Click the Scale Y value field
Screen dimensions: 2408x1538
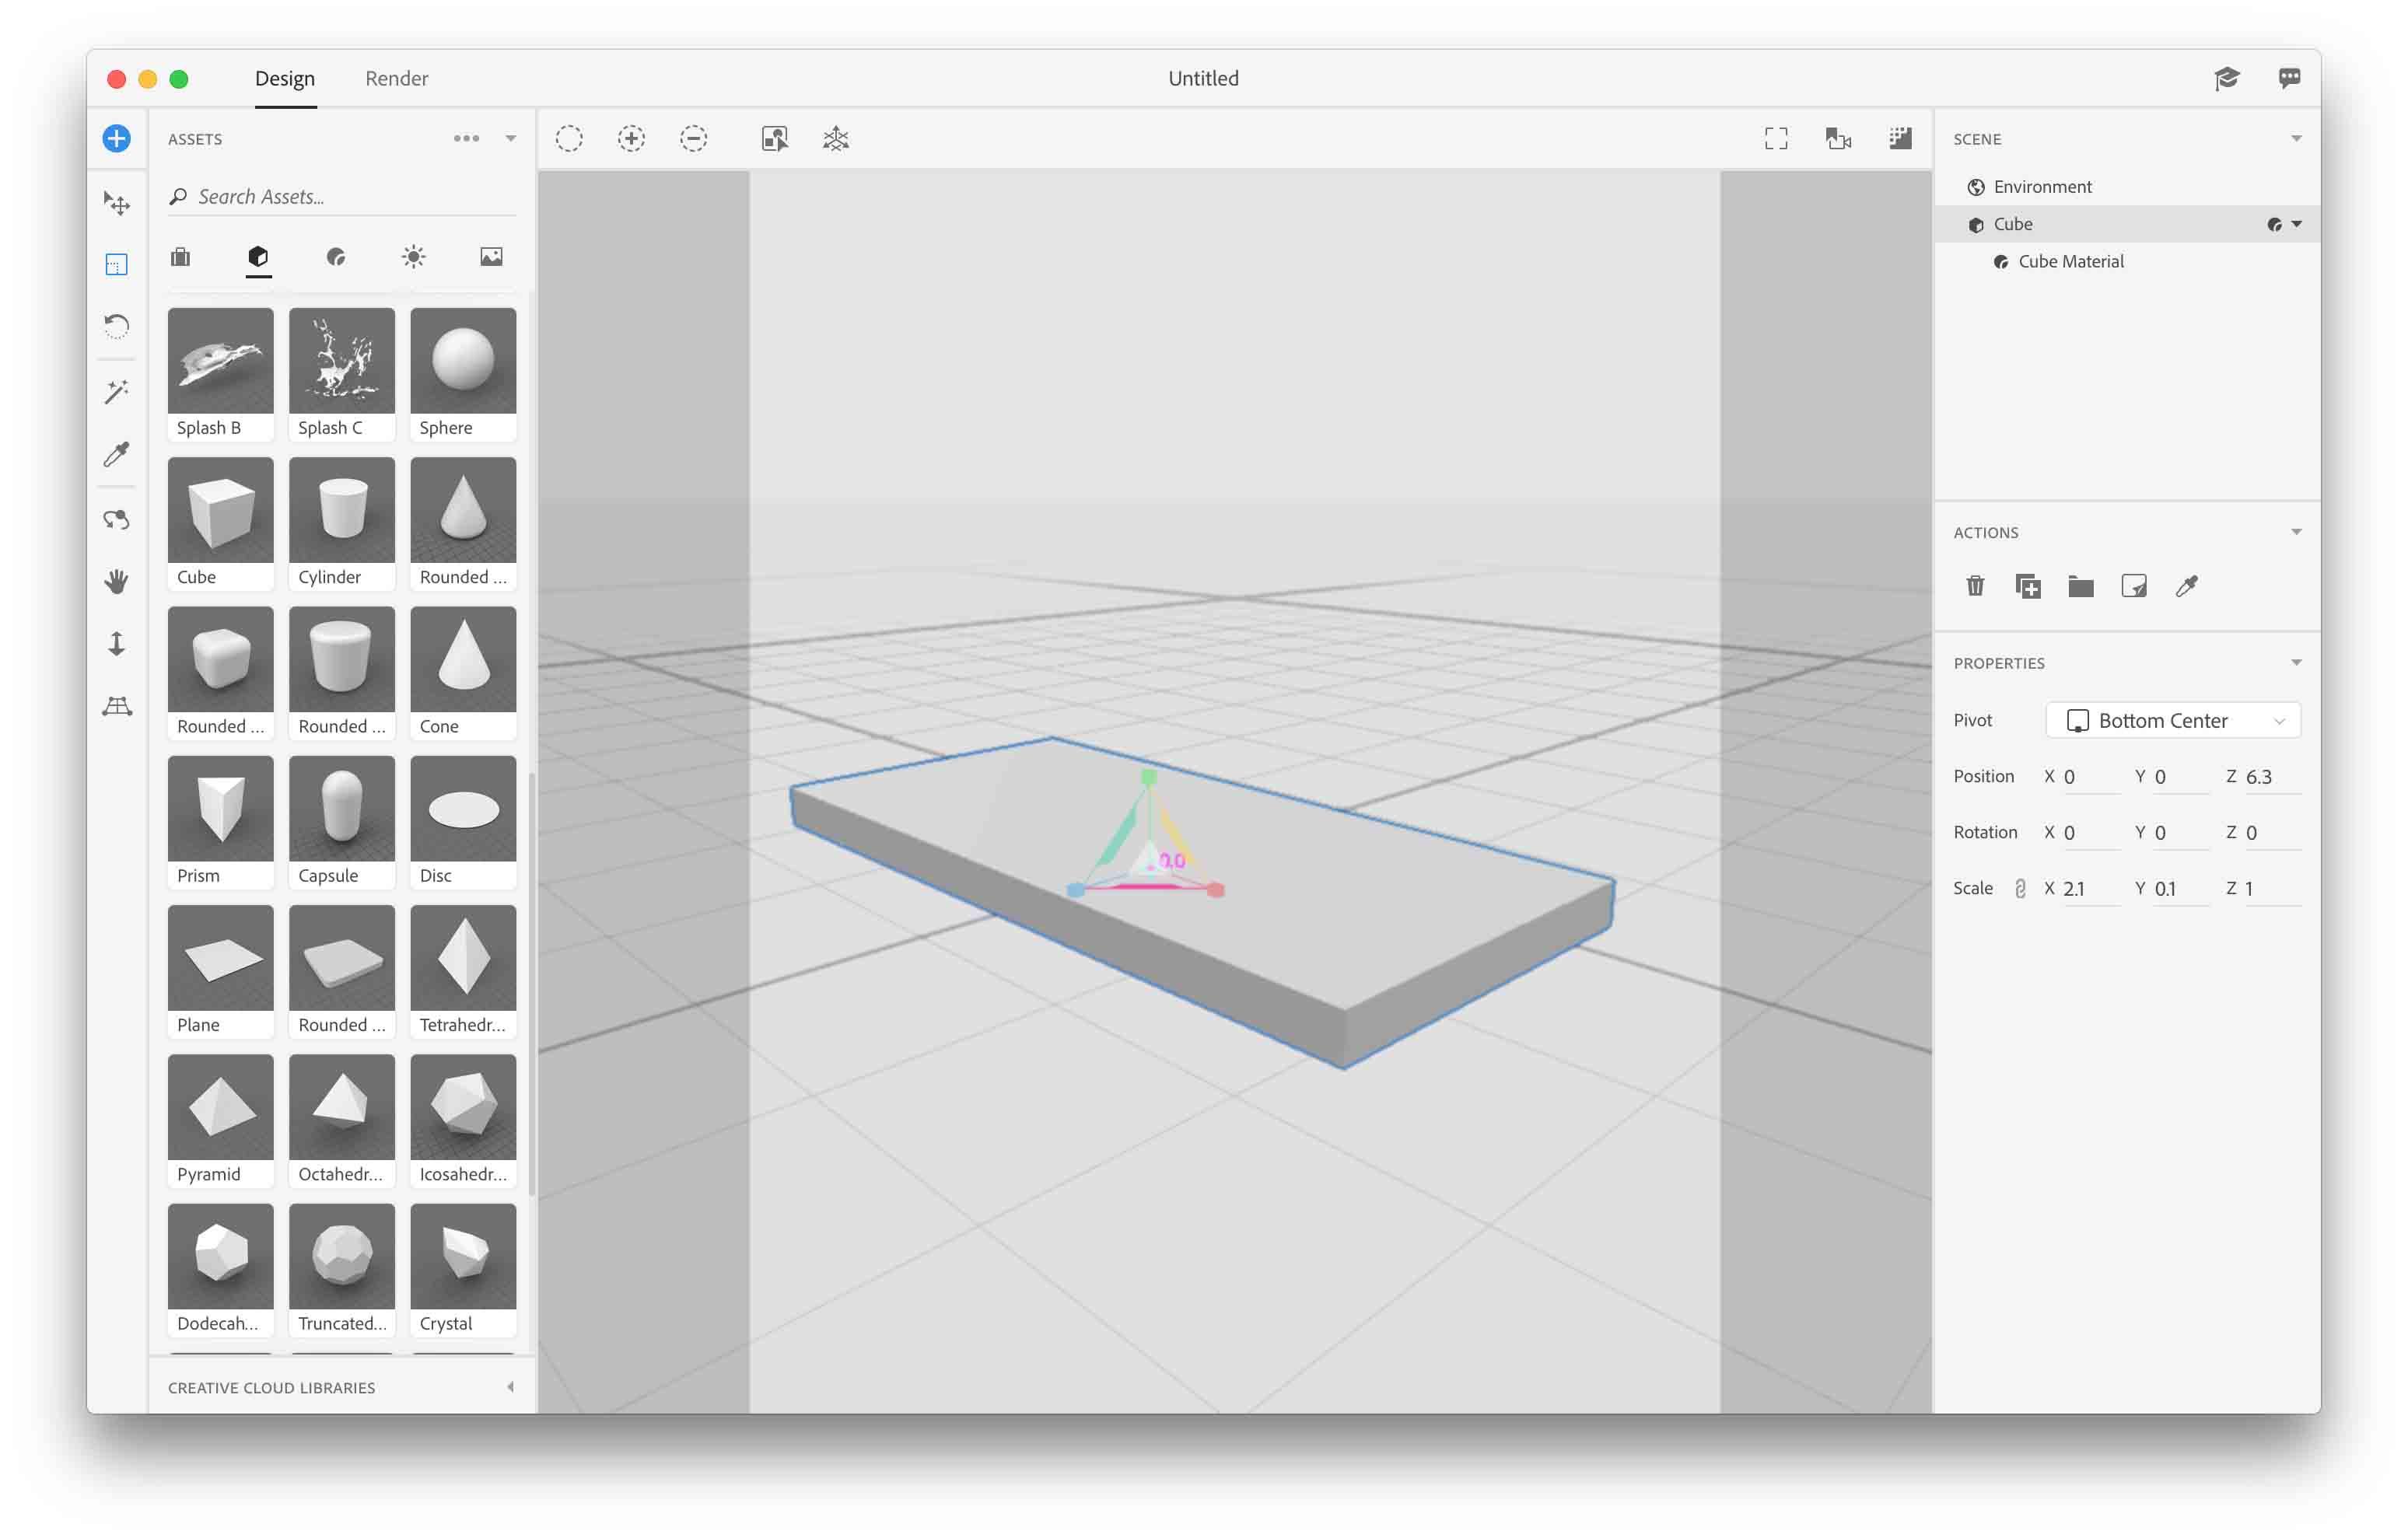(2181, 889)
